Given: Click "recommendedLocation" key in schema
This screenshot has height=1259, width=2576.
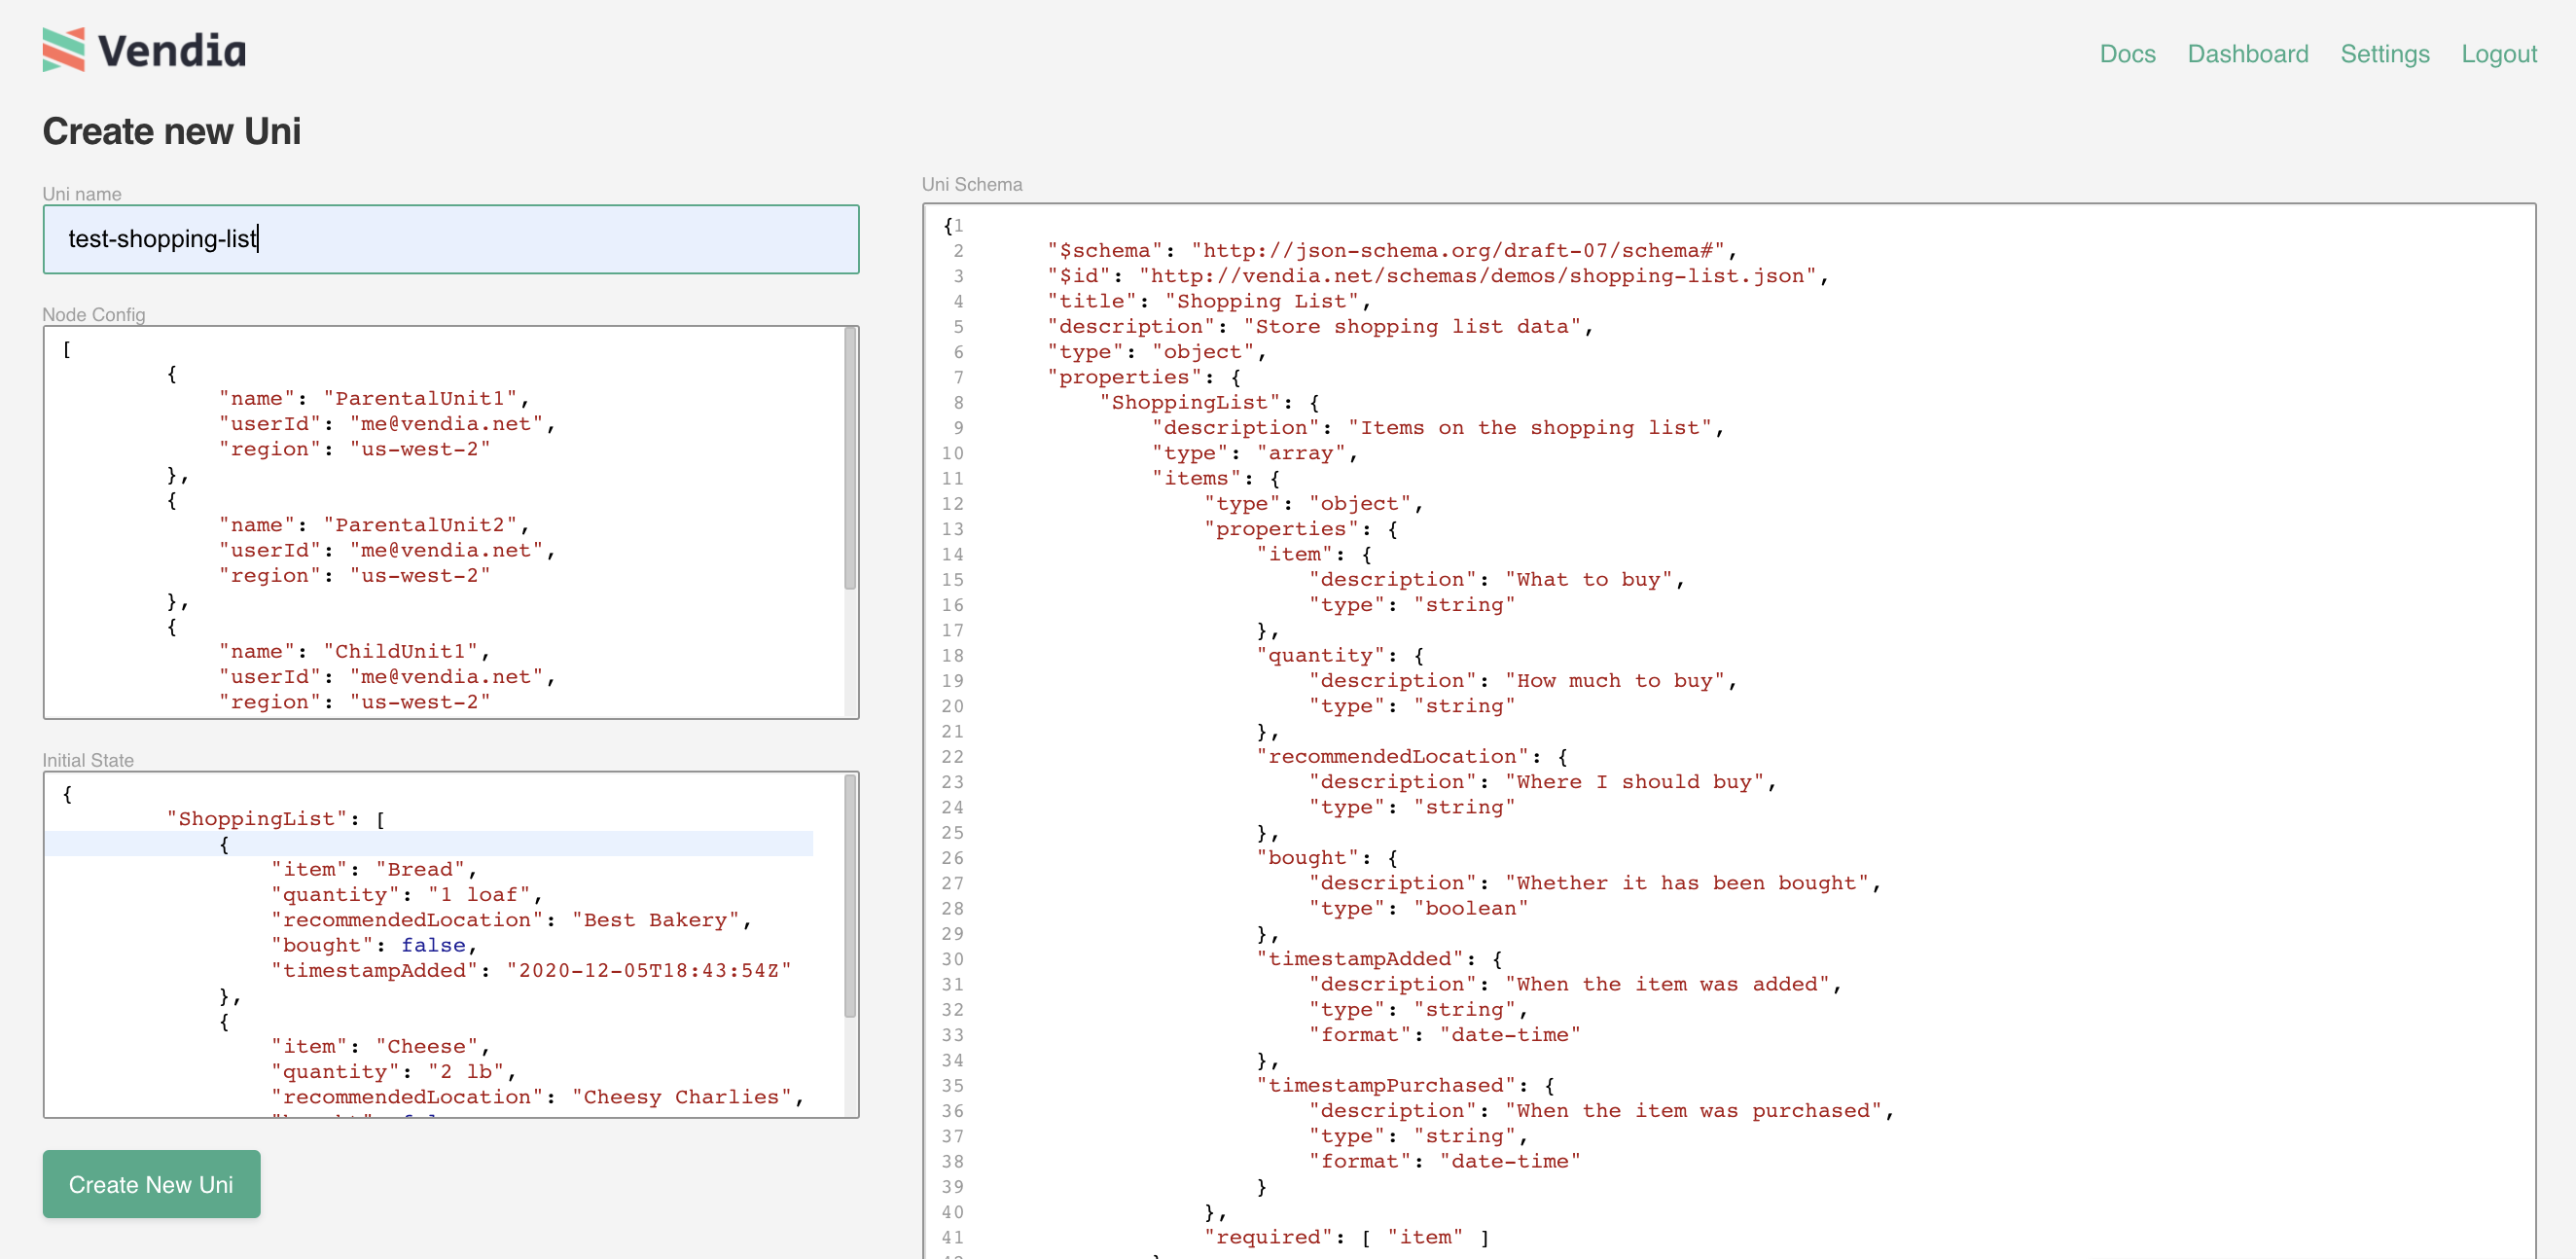Looking at the screenshot, I should click(1392, 756).
